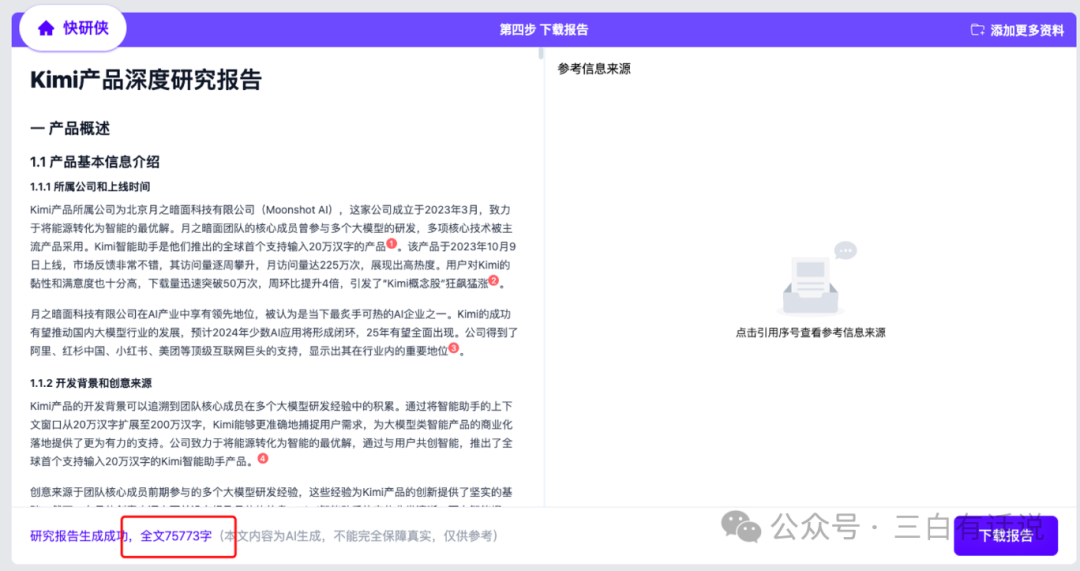1080x571 pixels.
Task: Open citation reference number 4
Action: click(x=262, y=458)
